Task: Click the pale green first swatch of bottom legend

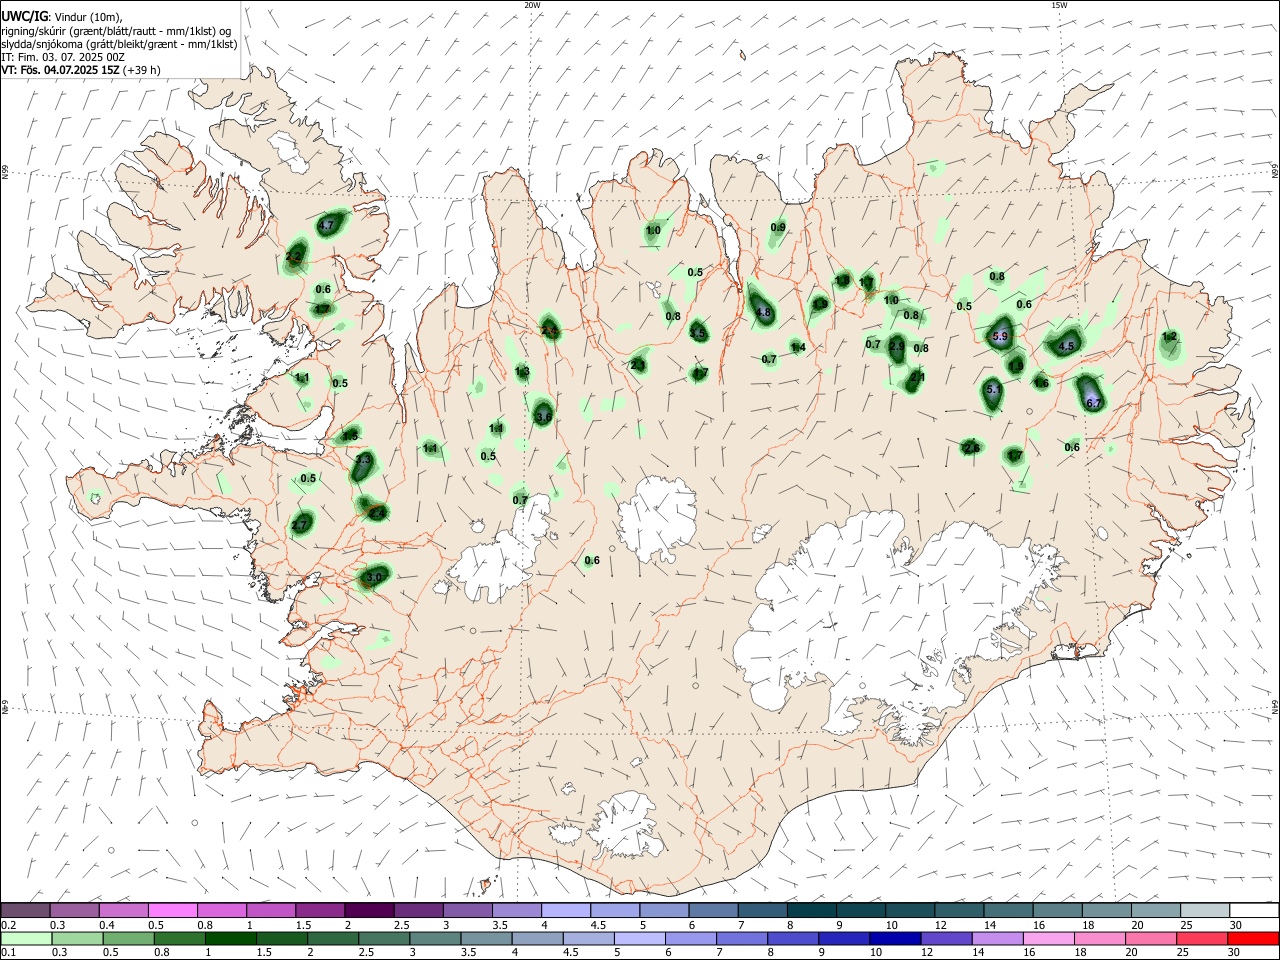Action: pos(25,939)
